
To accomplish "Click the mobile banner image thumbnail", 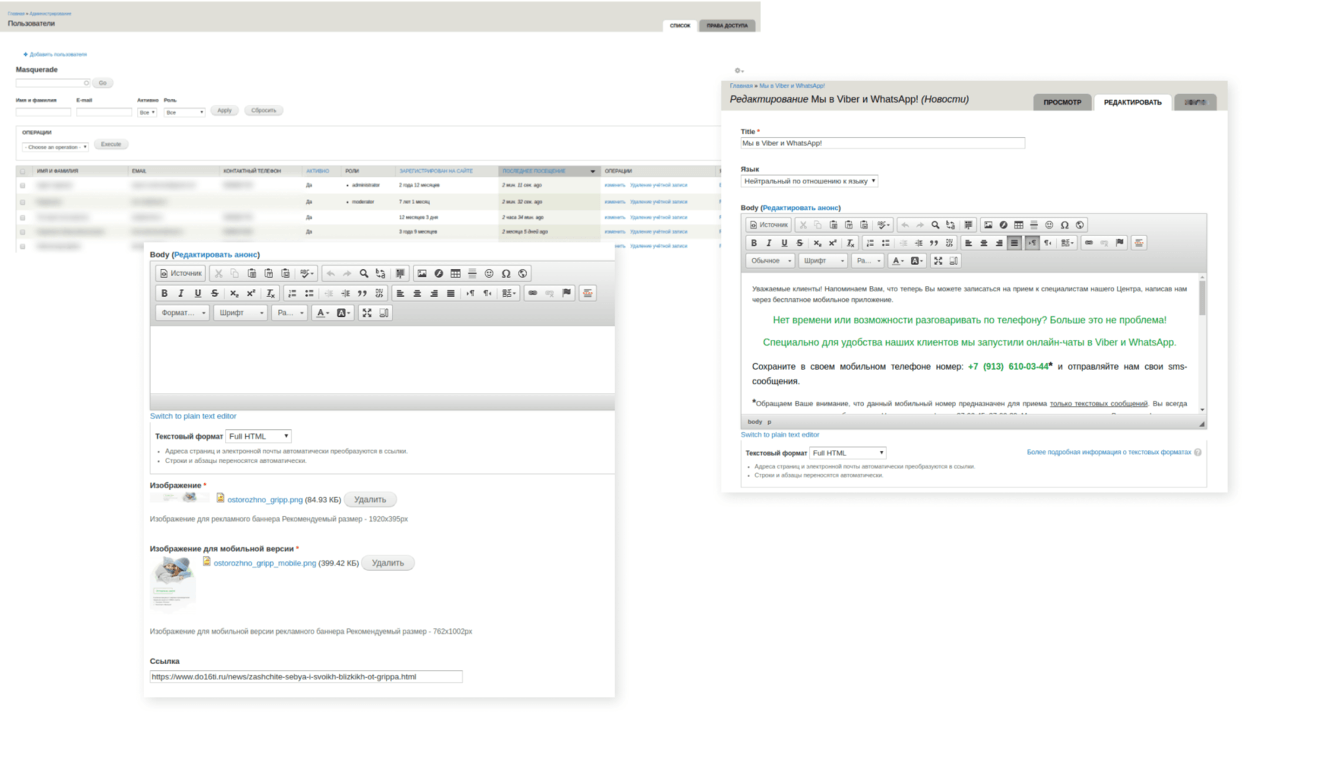I will click(x=173, y=583).
